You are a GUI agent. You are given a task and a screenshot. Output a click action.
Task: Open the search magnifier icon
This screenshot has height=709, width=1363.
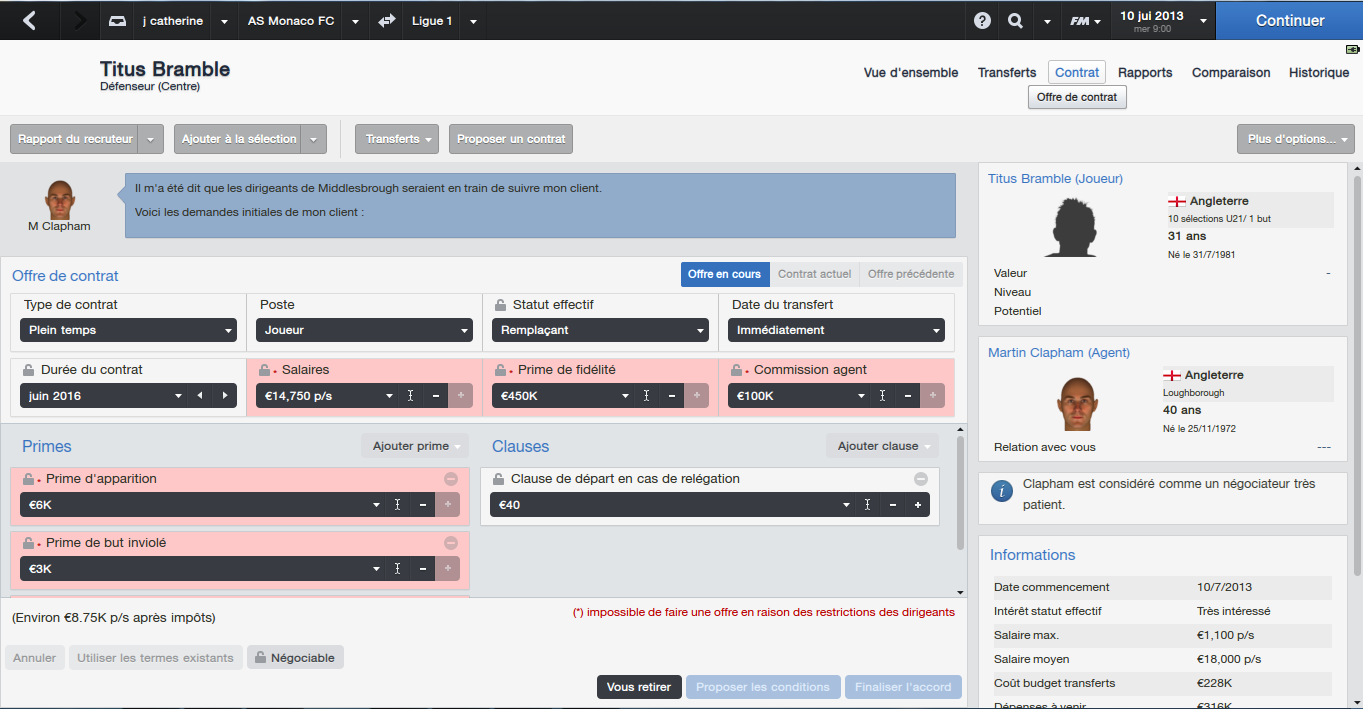(1016, 20)
